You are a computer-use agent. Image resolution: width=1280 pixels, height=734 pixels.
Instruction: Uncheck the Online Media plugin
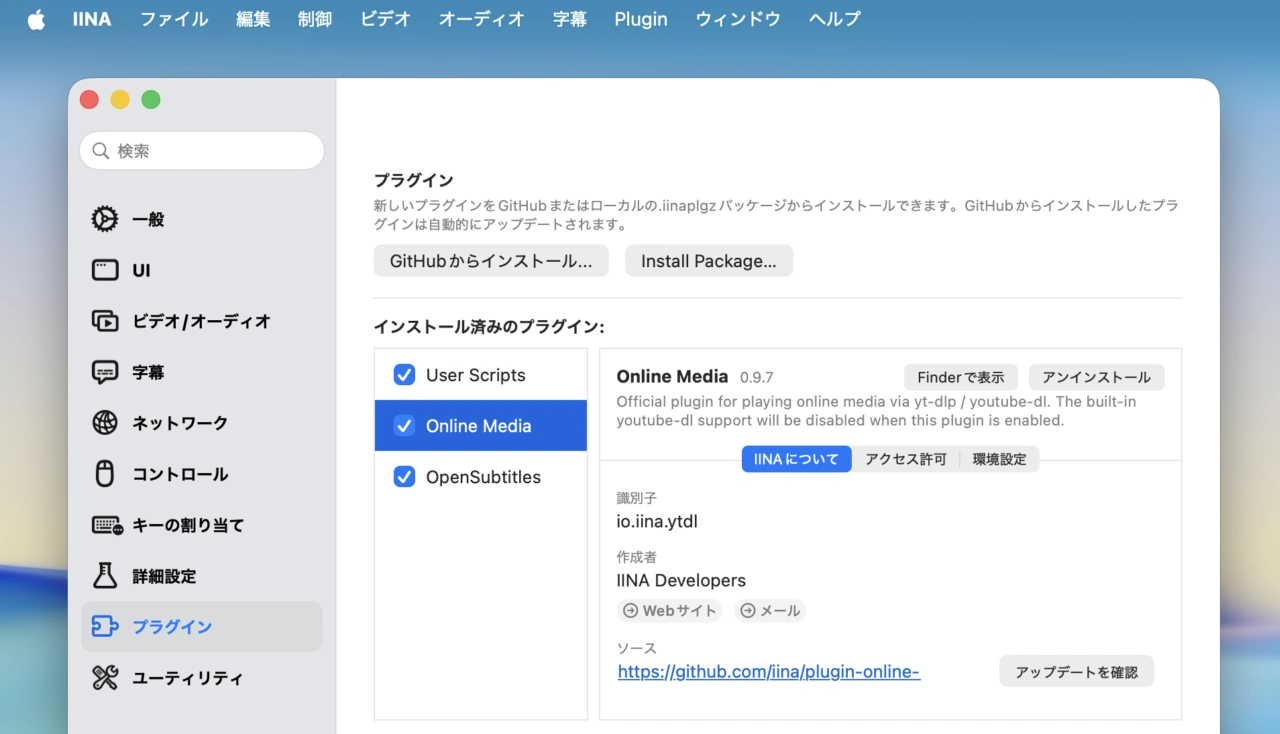click(x=404, y=425)
